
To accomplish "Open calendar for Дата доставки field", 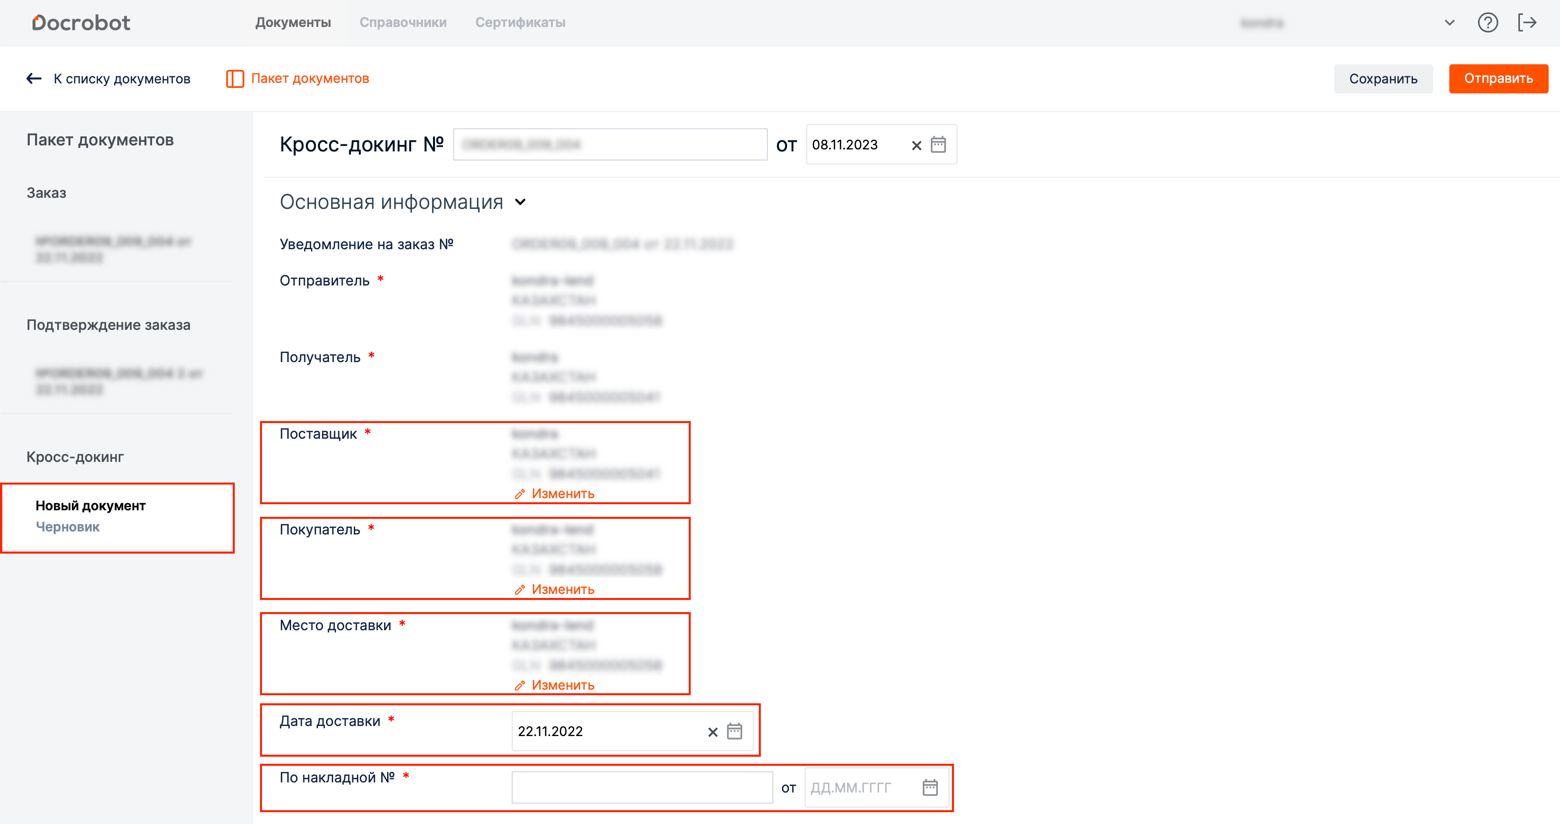I will click(734, 732).
